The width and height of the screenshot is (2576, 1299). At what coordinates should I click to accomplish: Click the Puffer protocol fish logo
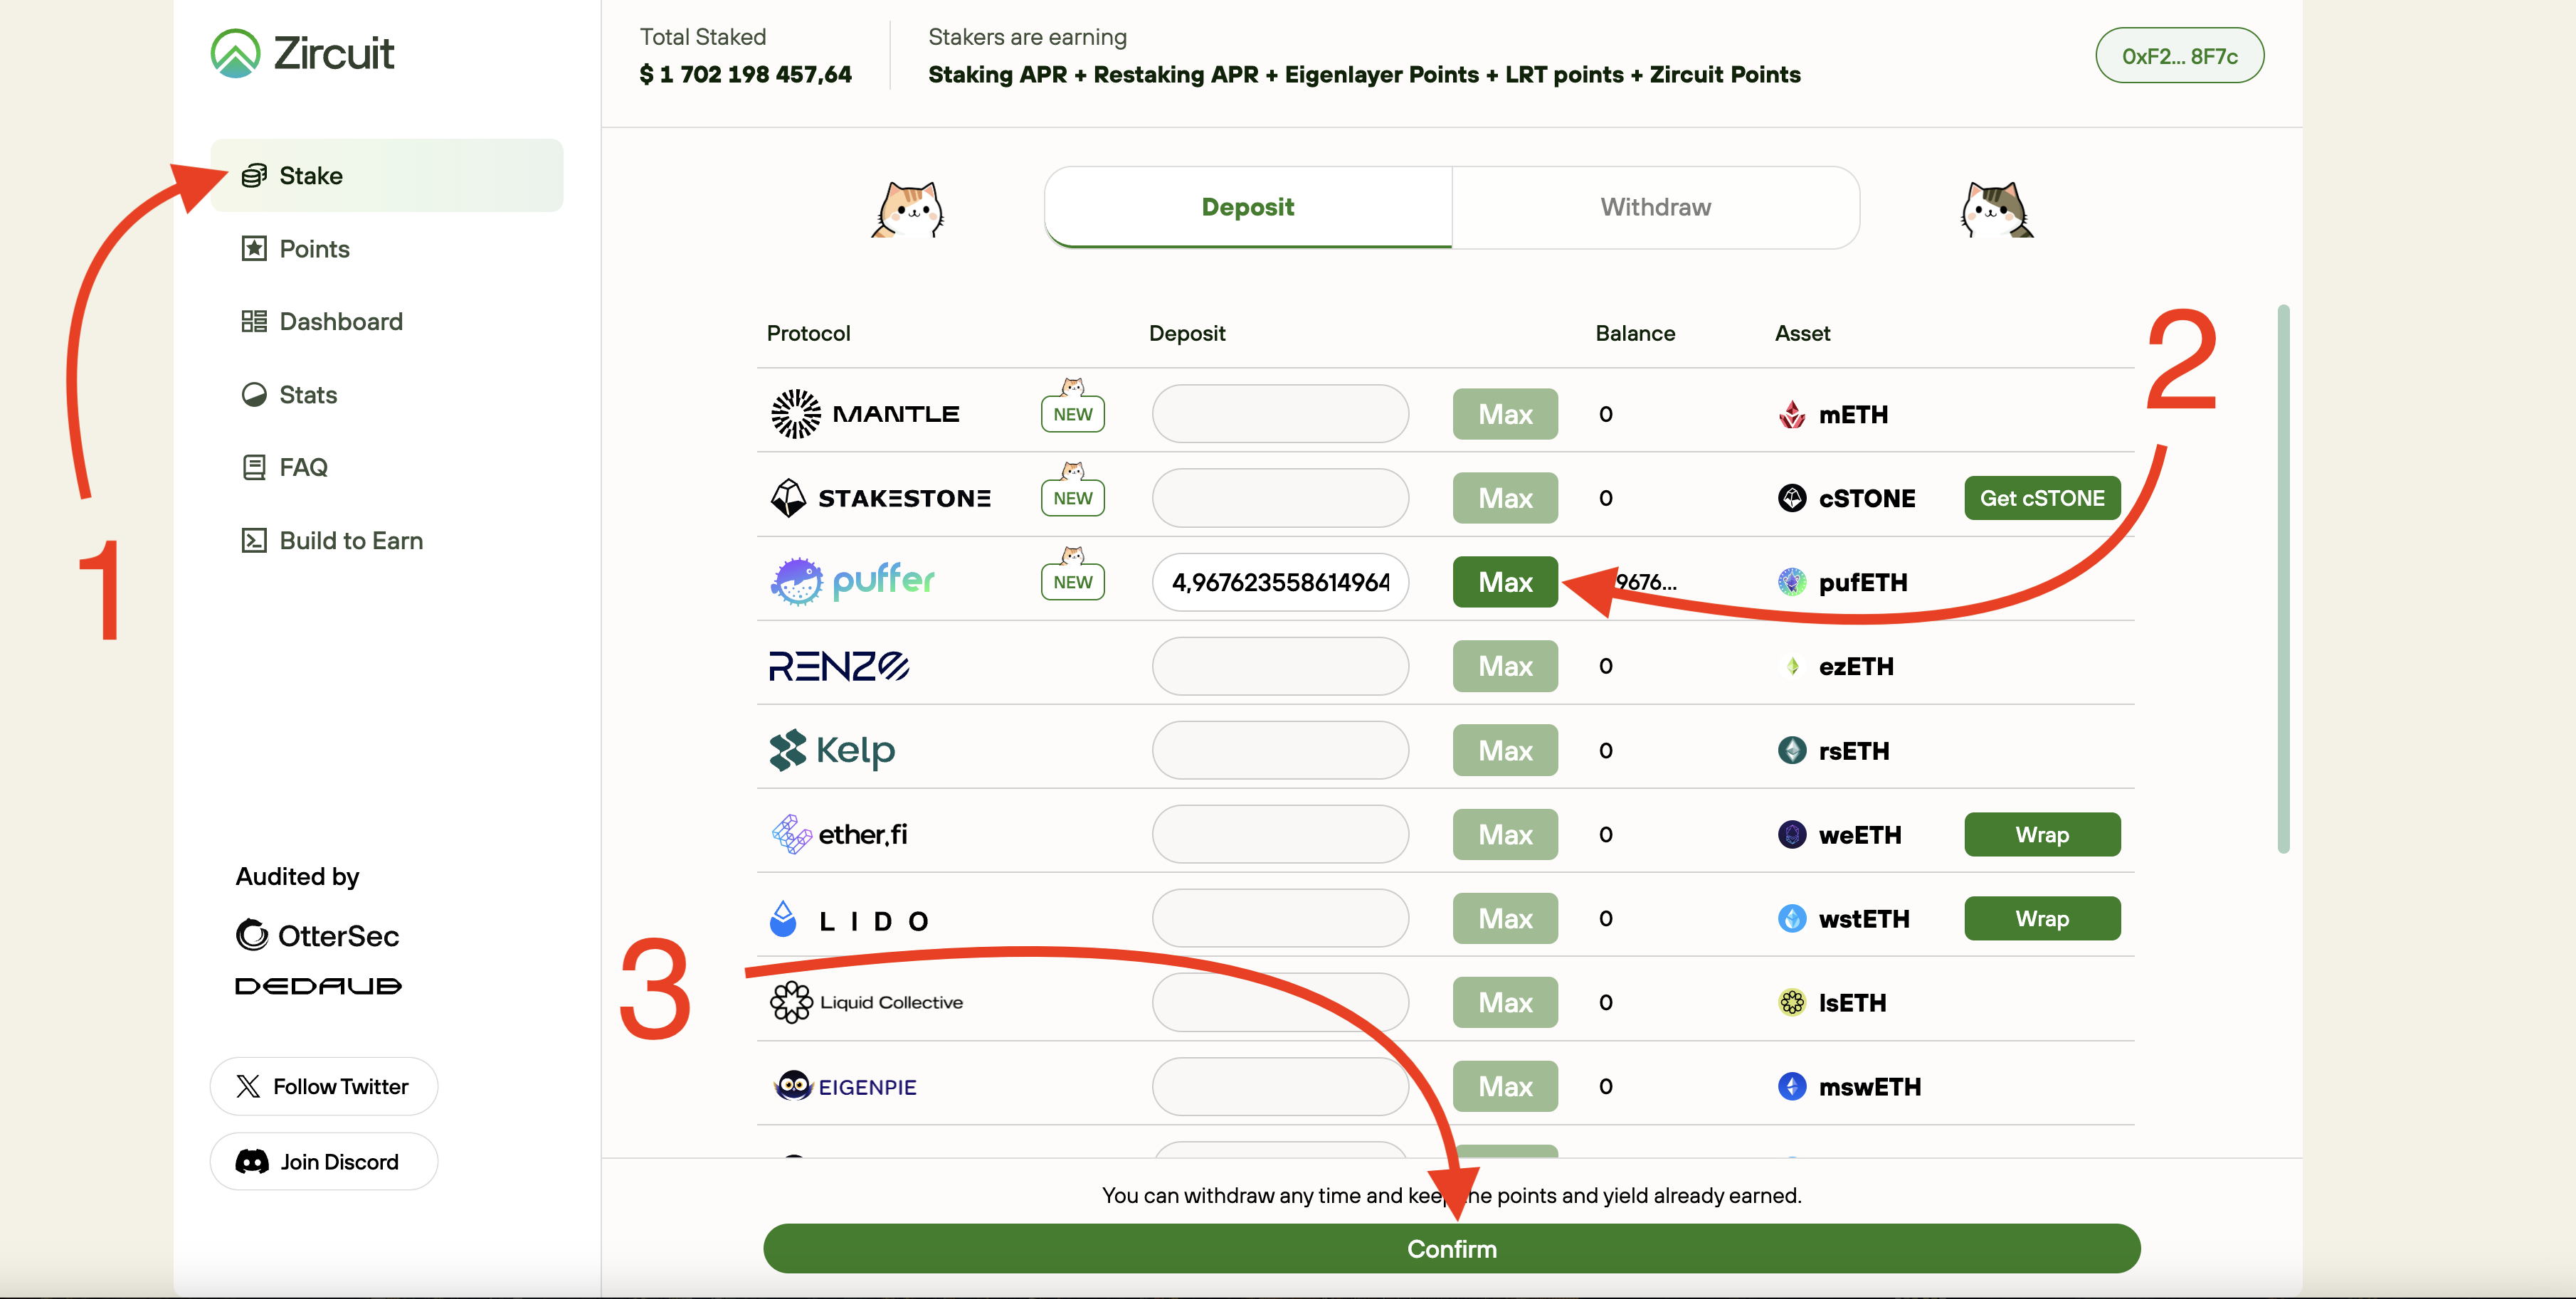[x=796, y=582]
